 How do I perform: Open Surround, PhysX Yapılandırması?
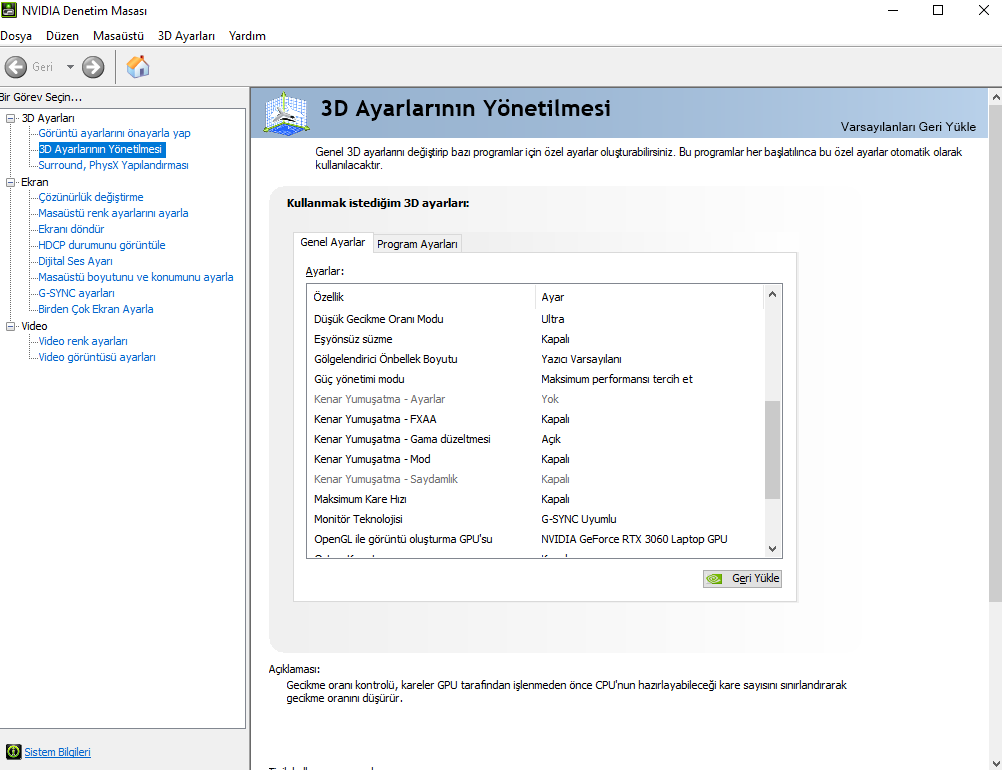(x=113, y=165)
